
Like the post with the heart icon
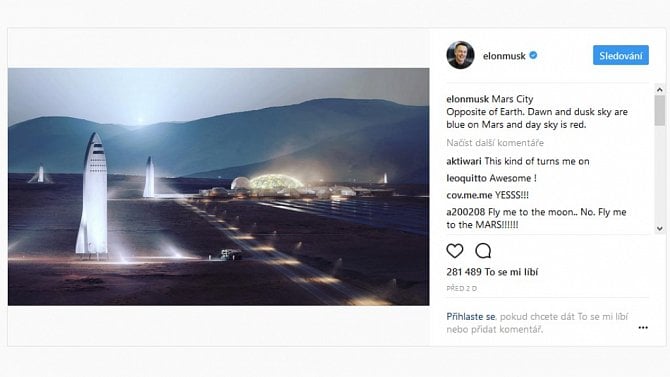click(x=455, y=251)
